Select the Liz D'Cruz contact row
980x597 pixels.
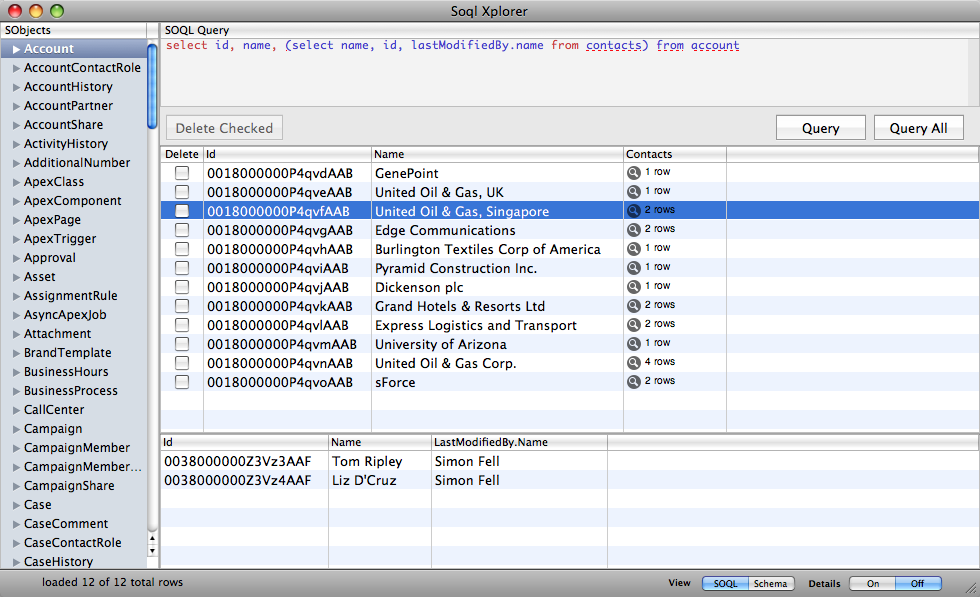569,480
